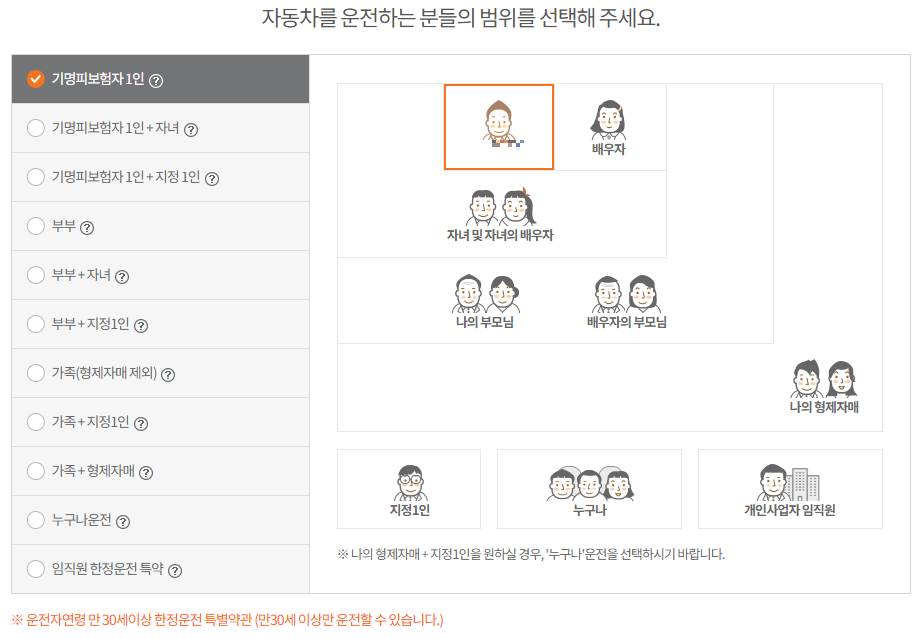Image resolution: width=919 pixels, height=639 pixels.
Task: Click the 나의 형제자매 illustration
Action: point(824,379)
